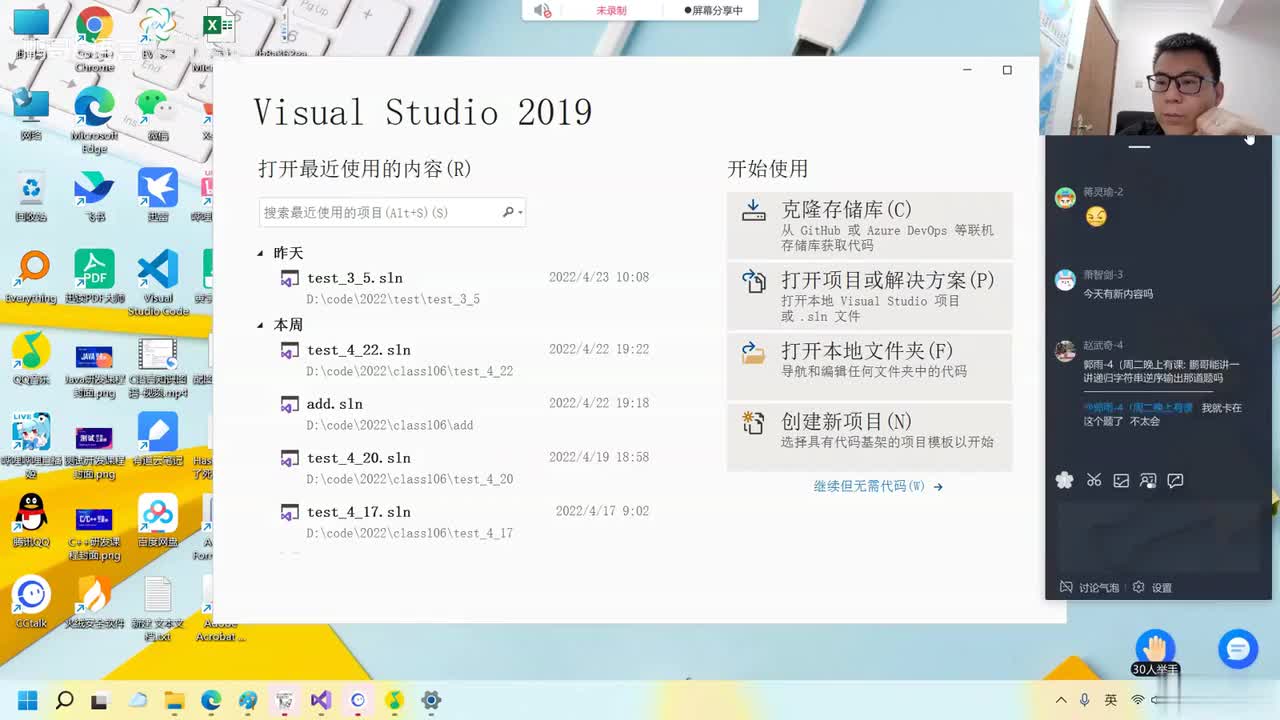Viewport: 1280px width, 720px height.
Task: Open Visual Studio Code desktop shortcut
Action: point(157,283)
